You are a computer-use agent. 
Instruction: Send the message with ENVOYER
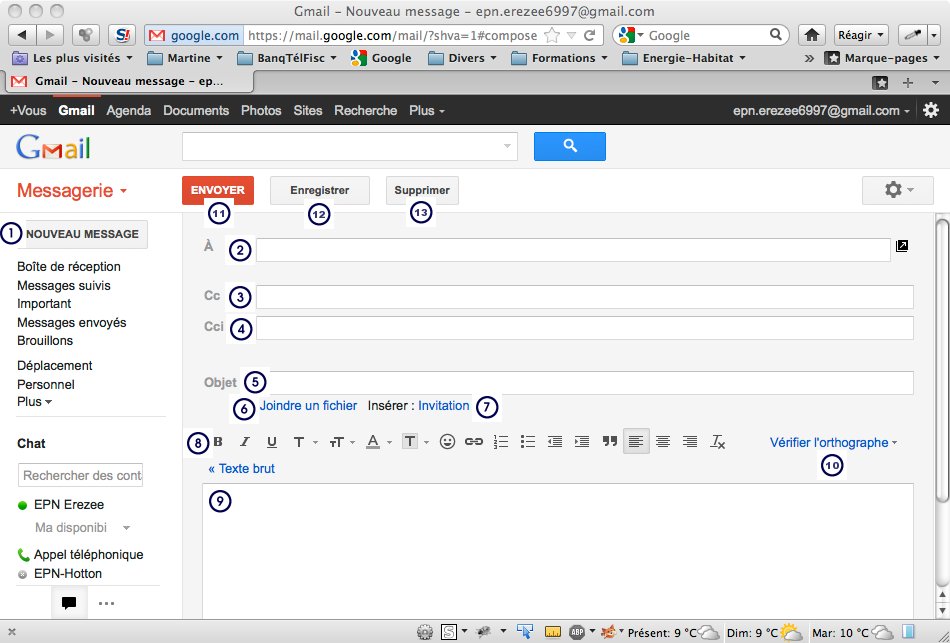click(x=218, y=190)
